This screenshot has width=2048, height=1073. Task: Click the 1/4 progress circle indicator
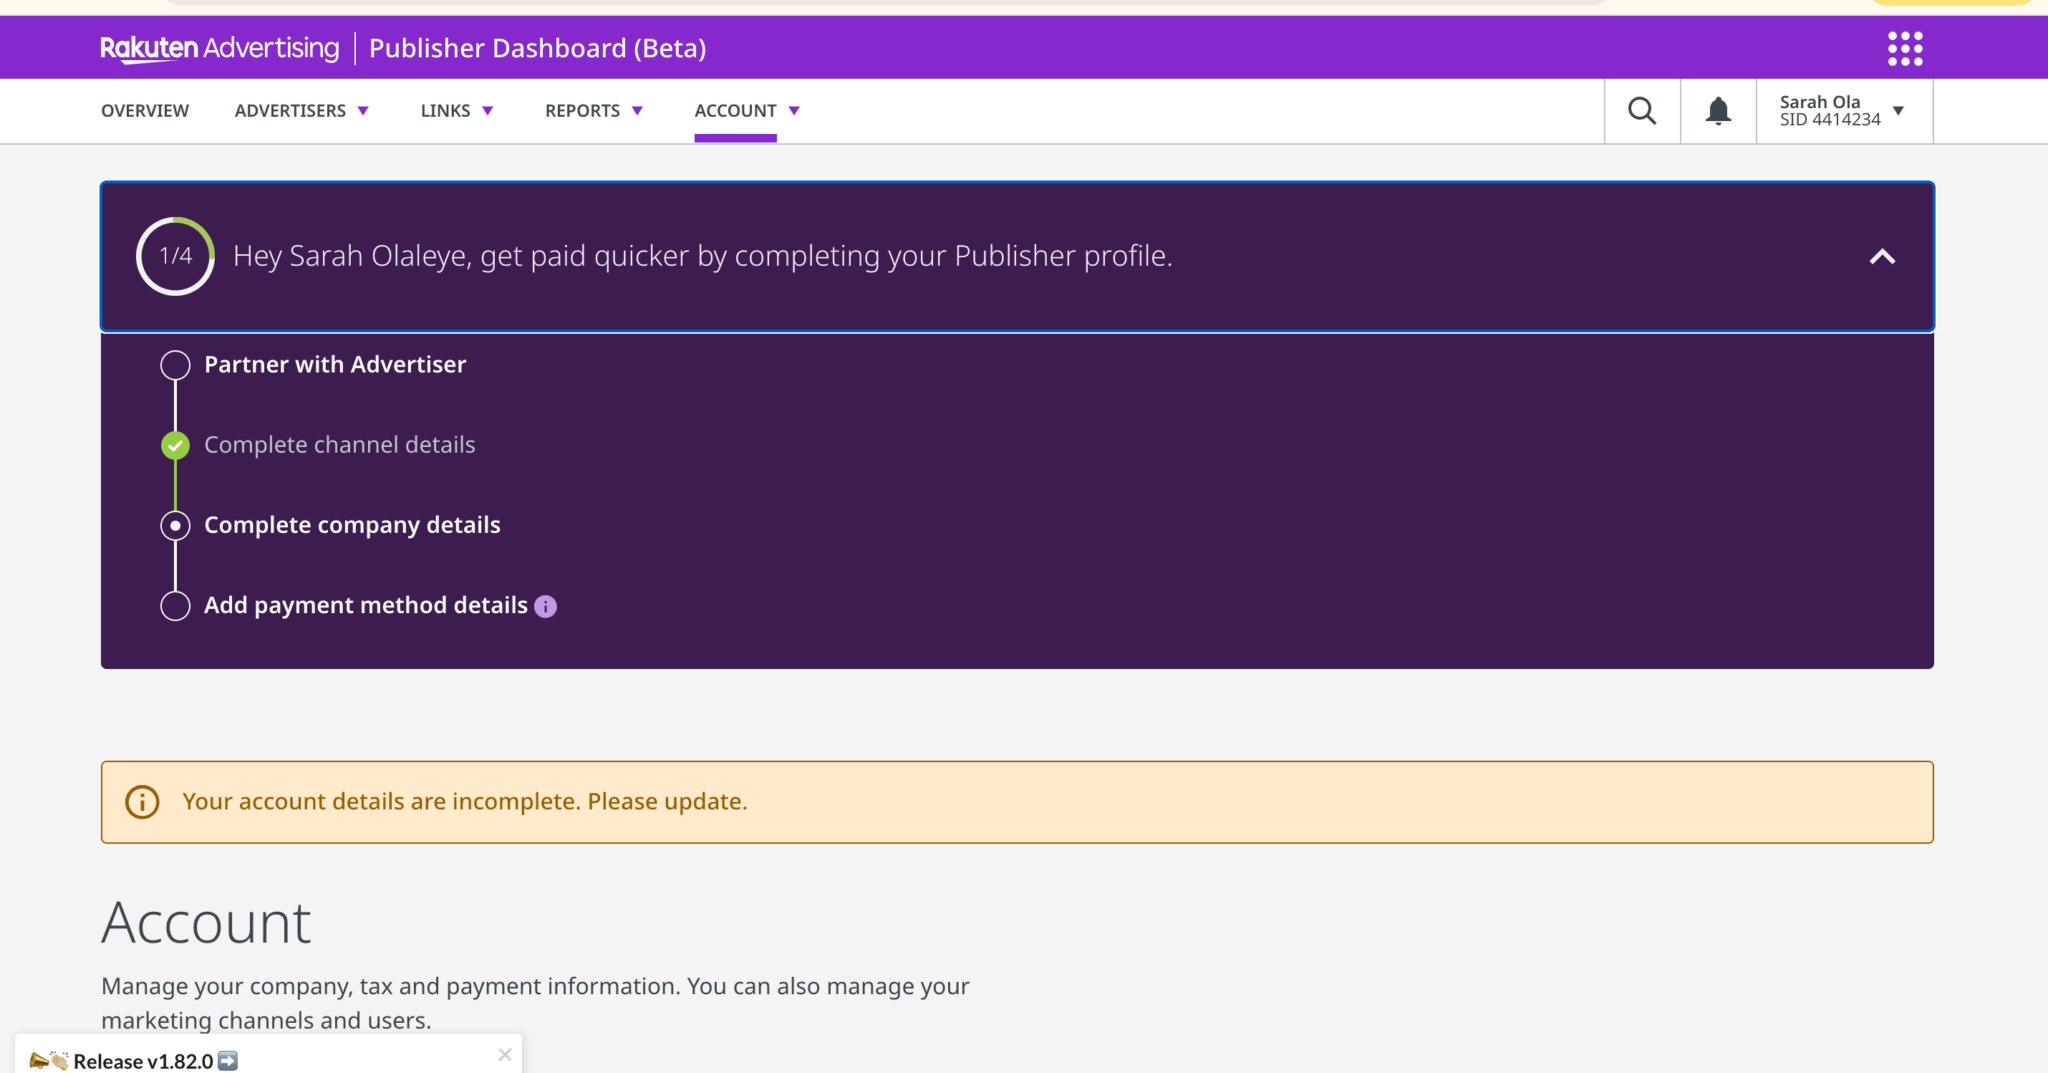[175, 256]
